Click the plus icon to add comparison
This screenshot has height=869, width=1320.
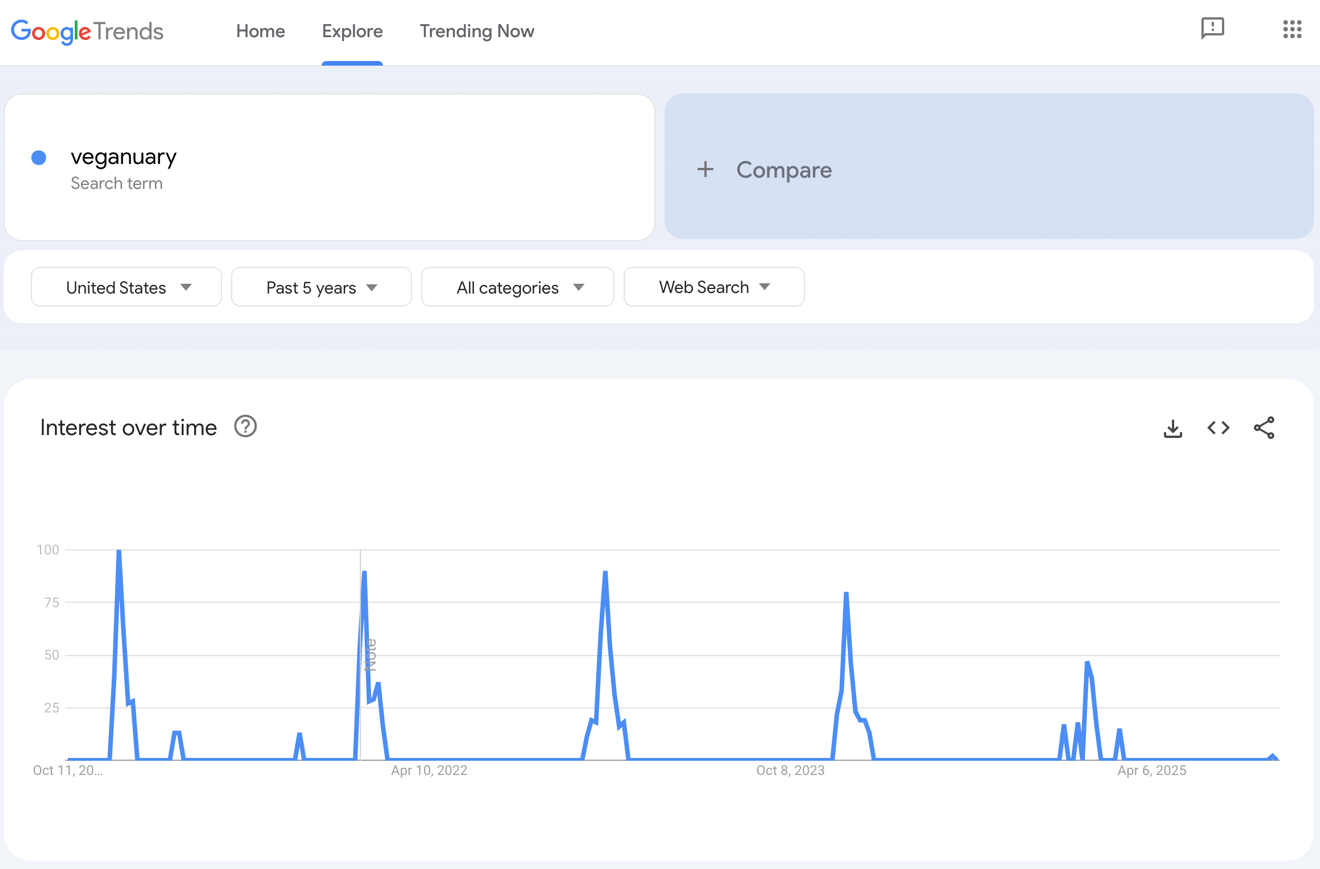click(706, 169)
